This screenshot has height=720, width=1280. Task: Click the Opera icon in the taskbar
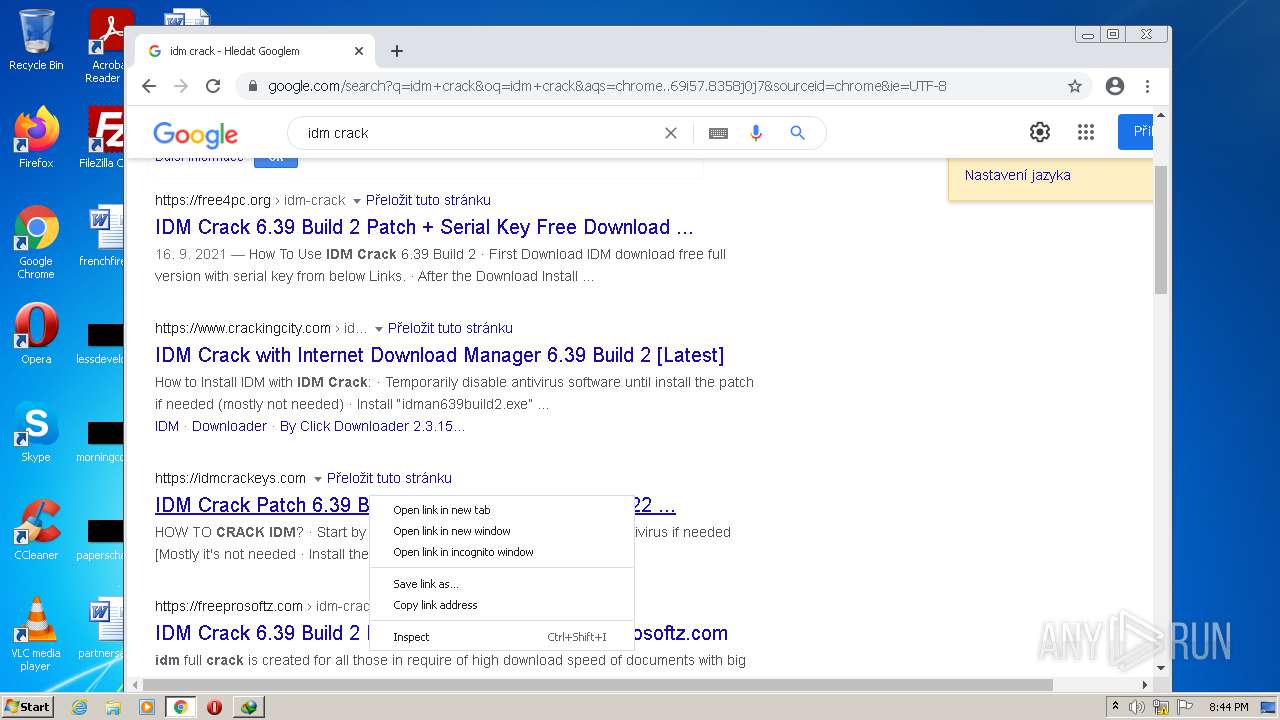[214, 707]
